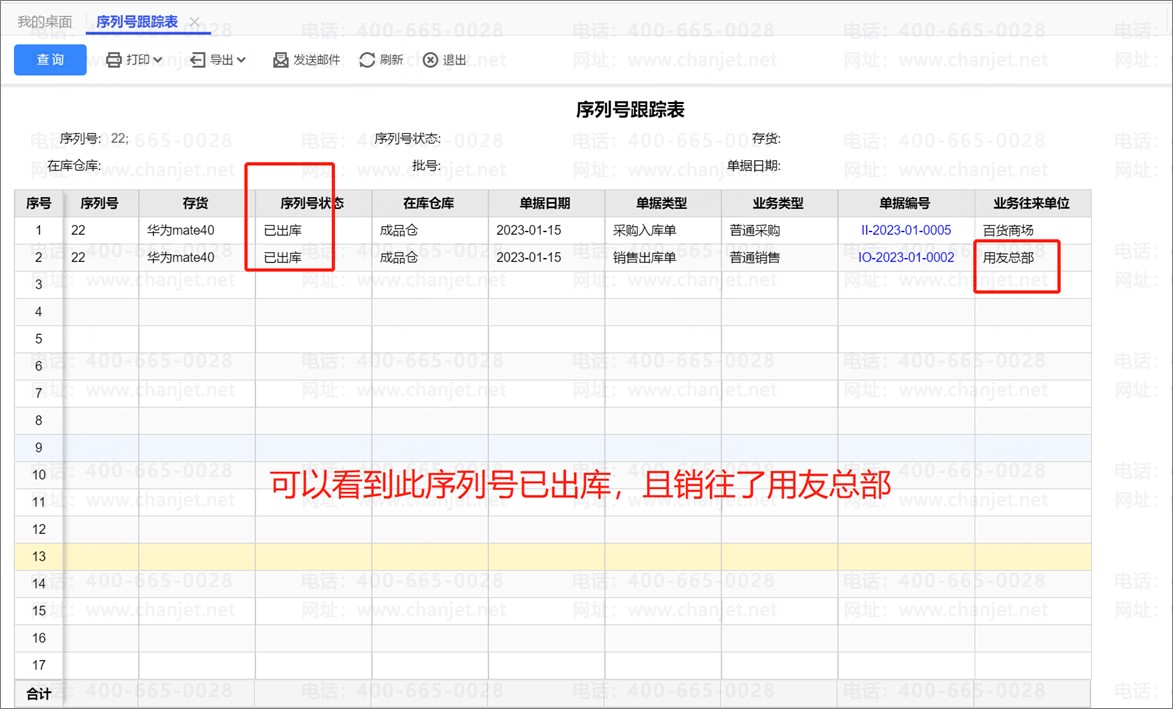
Task: Click the 发送邮件 envelope icon
Action: 281,60
